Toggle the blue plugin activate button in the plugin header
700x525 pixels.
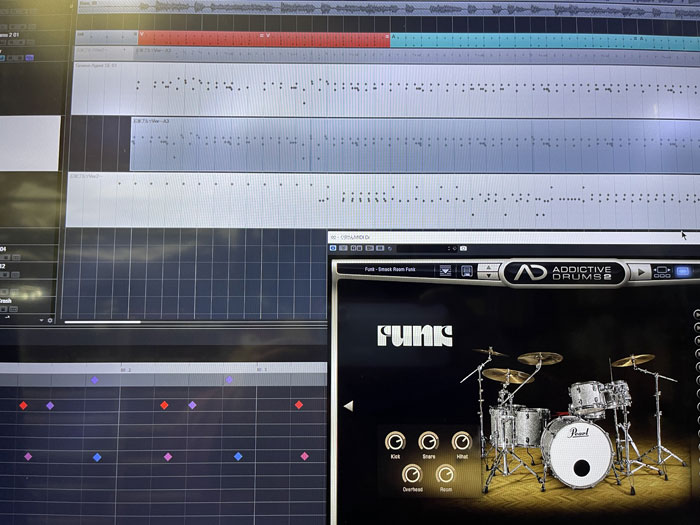pyautogui.click(x=333, y=248)
